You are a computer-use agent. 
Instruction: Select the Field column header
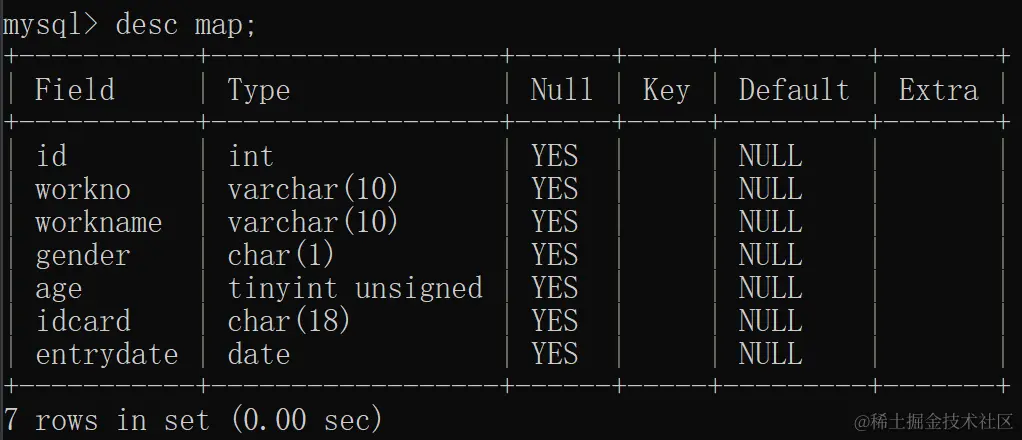[75, 89]
